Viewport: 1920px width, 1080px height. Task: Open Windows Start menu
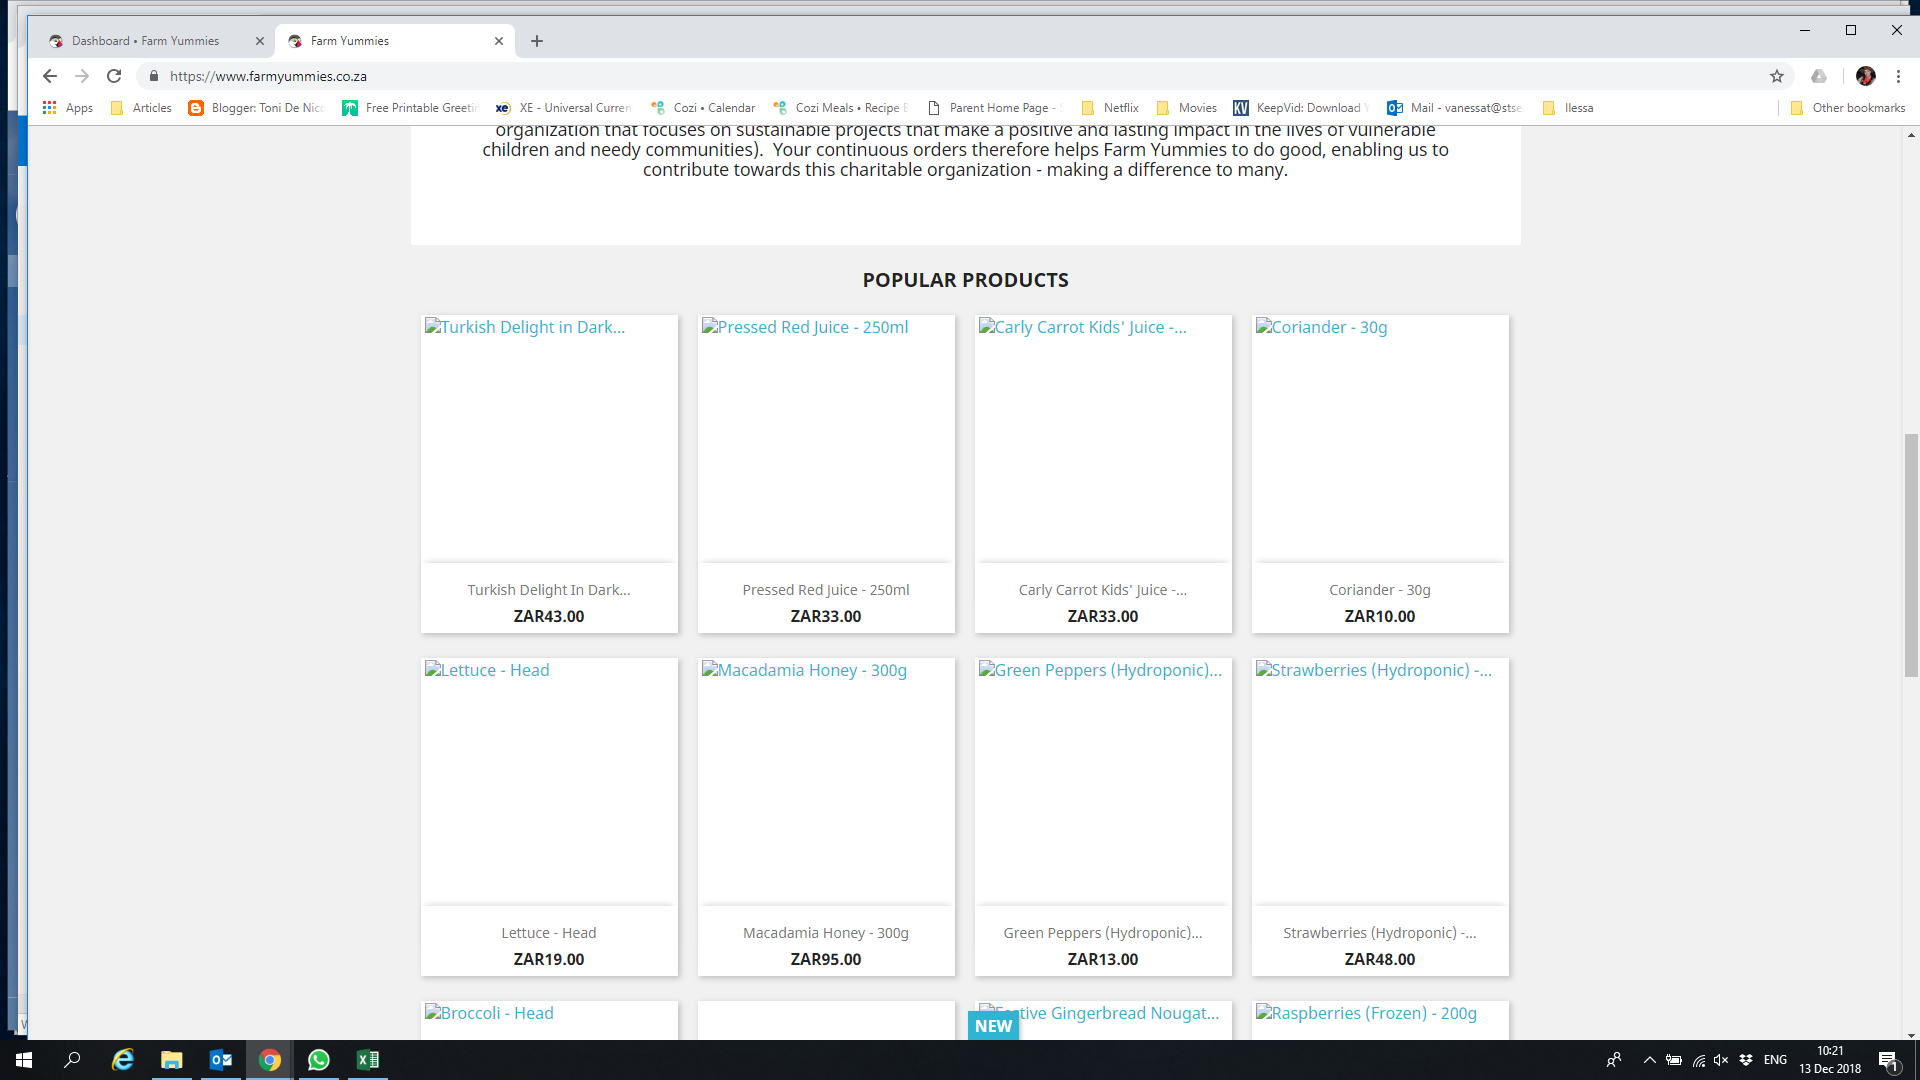coord(24,1060)
